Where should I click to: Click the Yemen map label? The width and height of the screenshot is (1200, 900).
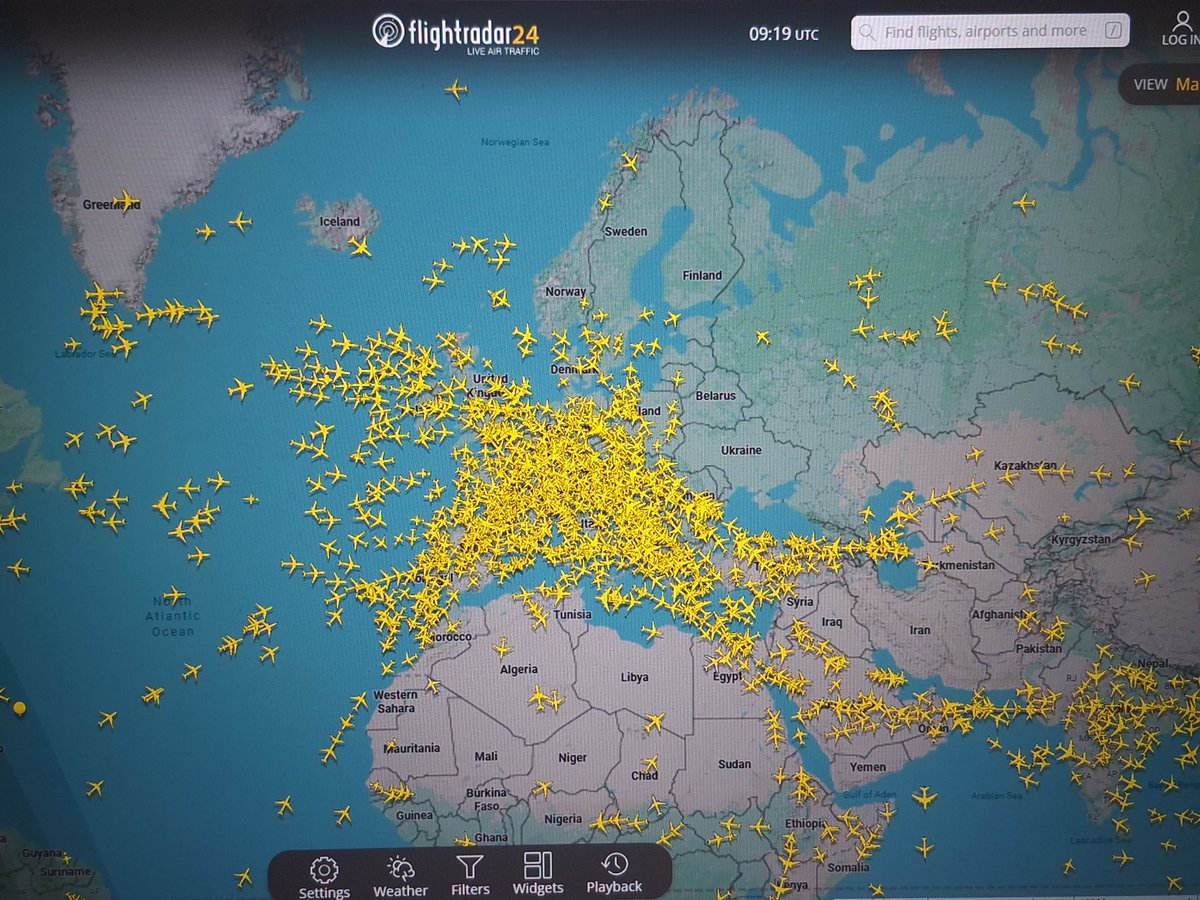(x=867, y=767)
